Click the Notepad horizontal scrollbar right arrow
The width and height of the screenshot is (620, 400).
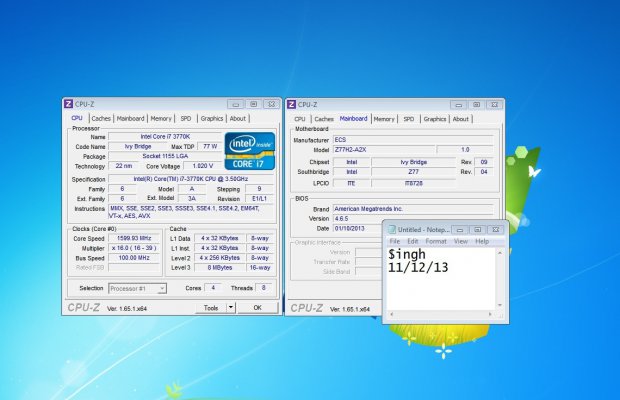(x=490, y=314)
